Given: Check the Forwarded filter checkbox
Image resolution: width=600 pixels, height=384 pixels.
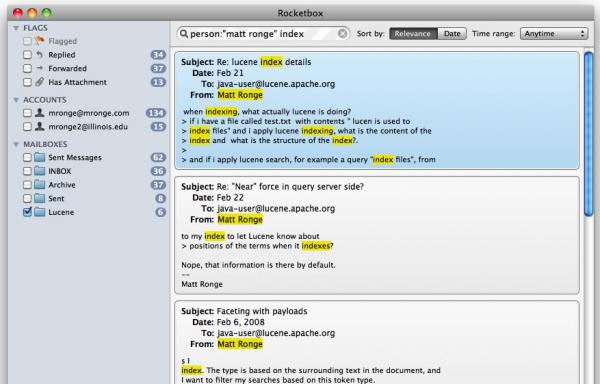Looking at the screenshot, I should [x=27, y=68].
